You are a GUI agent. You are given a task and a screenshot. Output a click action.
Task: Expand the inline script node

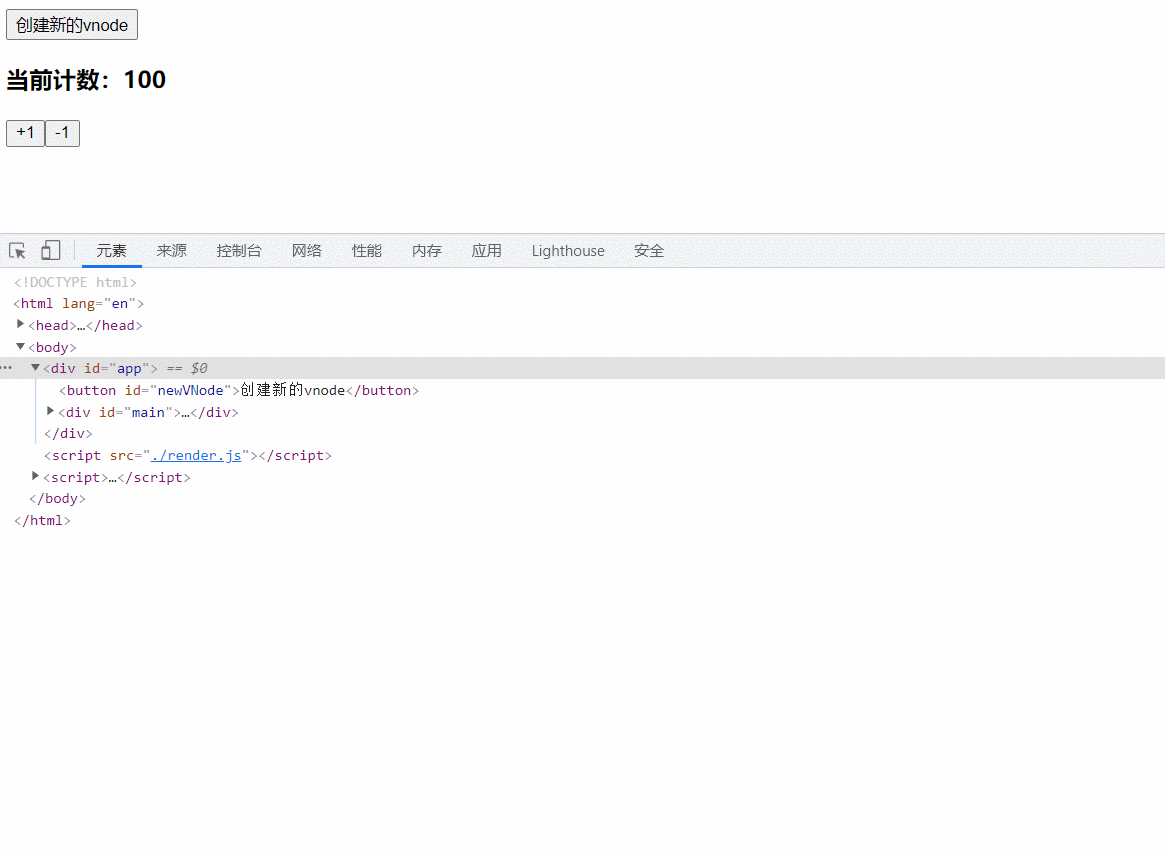click(36, 476)
